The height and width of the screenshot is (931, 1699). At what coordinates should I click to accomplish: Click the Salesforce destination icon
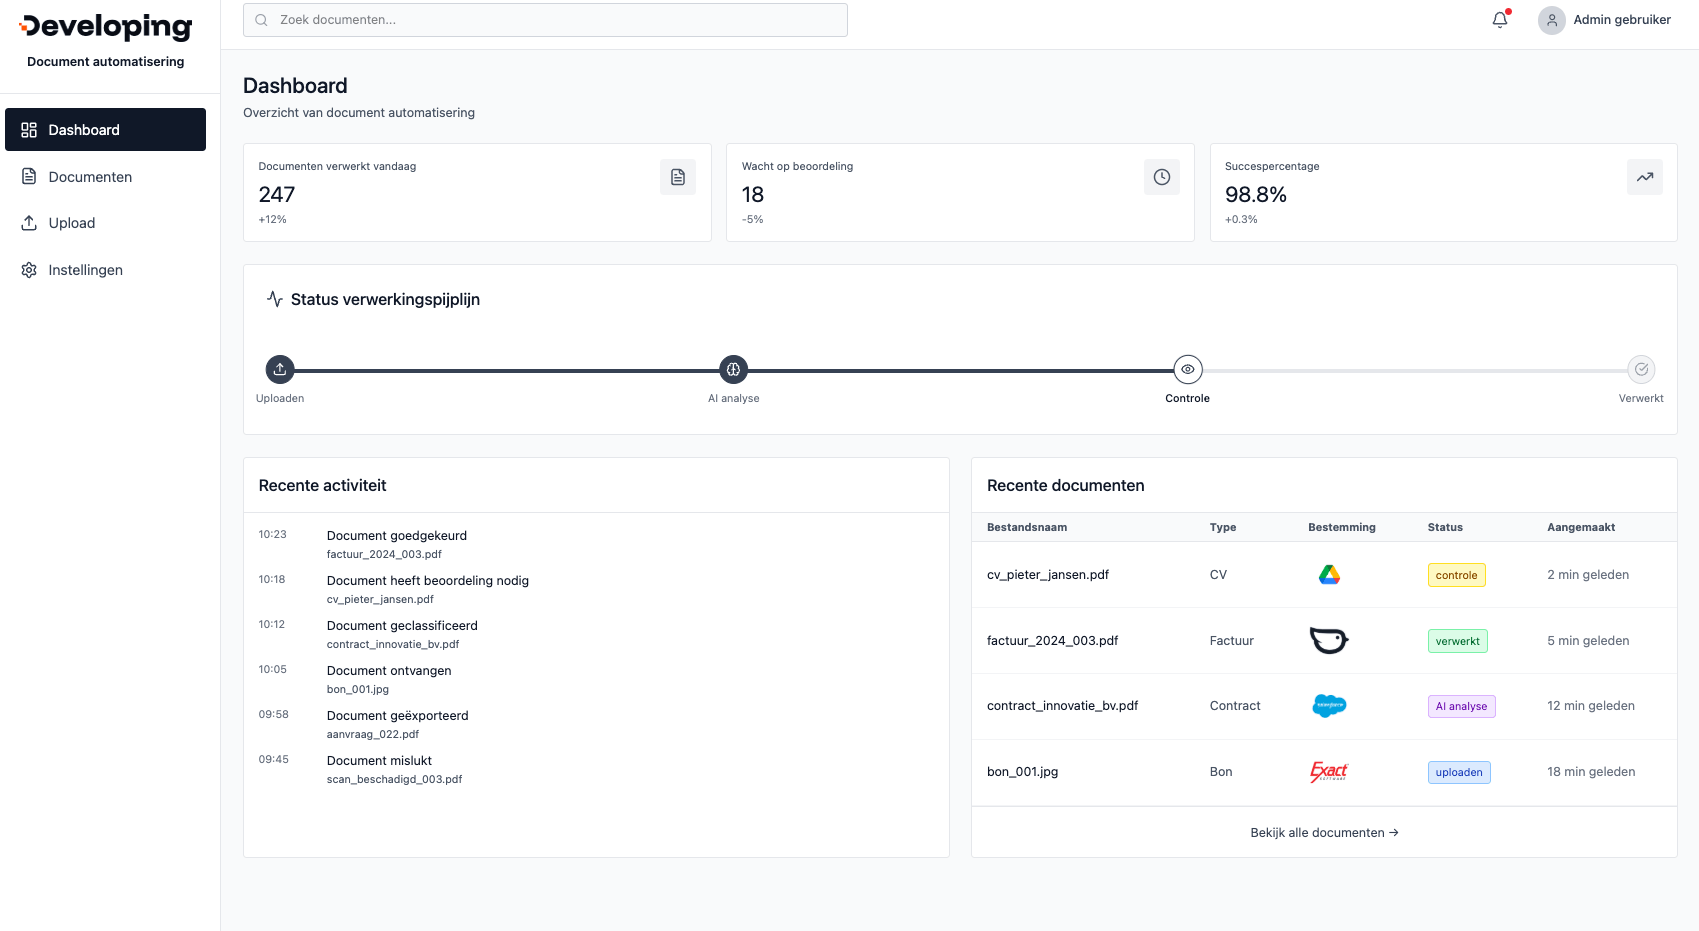tap(1329, 706)
